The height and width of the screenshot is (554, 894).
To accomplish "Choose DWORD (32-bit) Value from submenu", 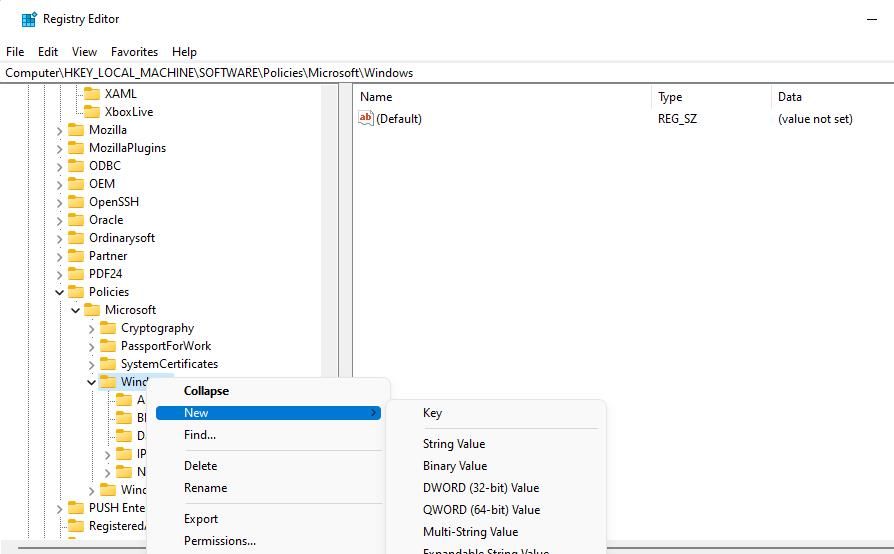I will pyautogui.click(x=480, y=488).
